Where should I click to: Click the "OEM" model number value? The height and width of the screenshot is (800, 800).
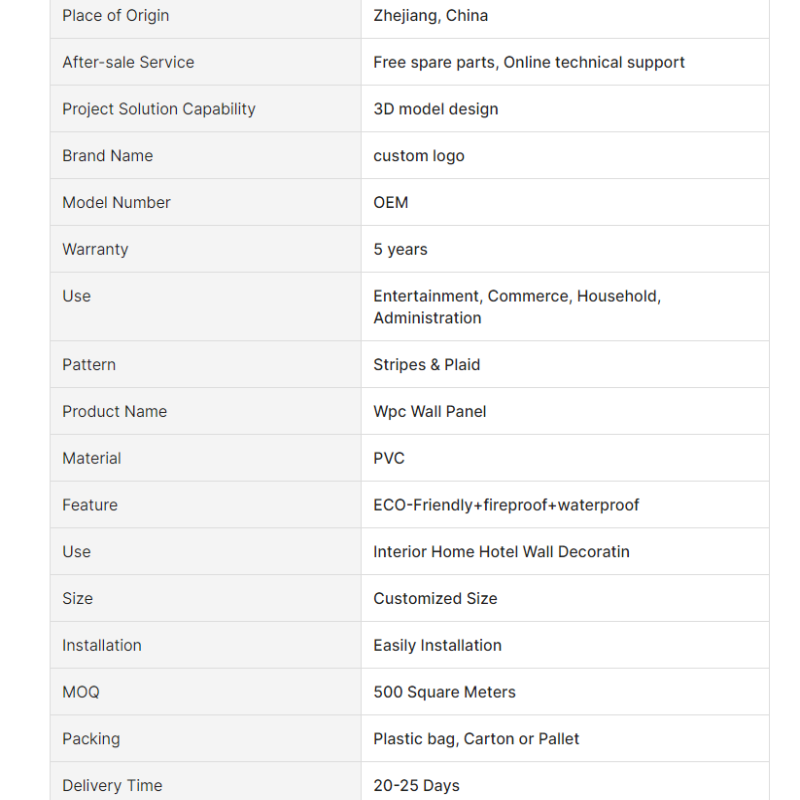tap(391, 202)
